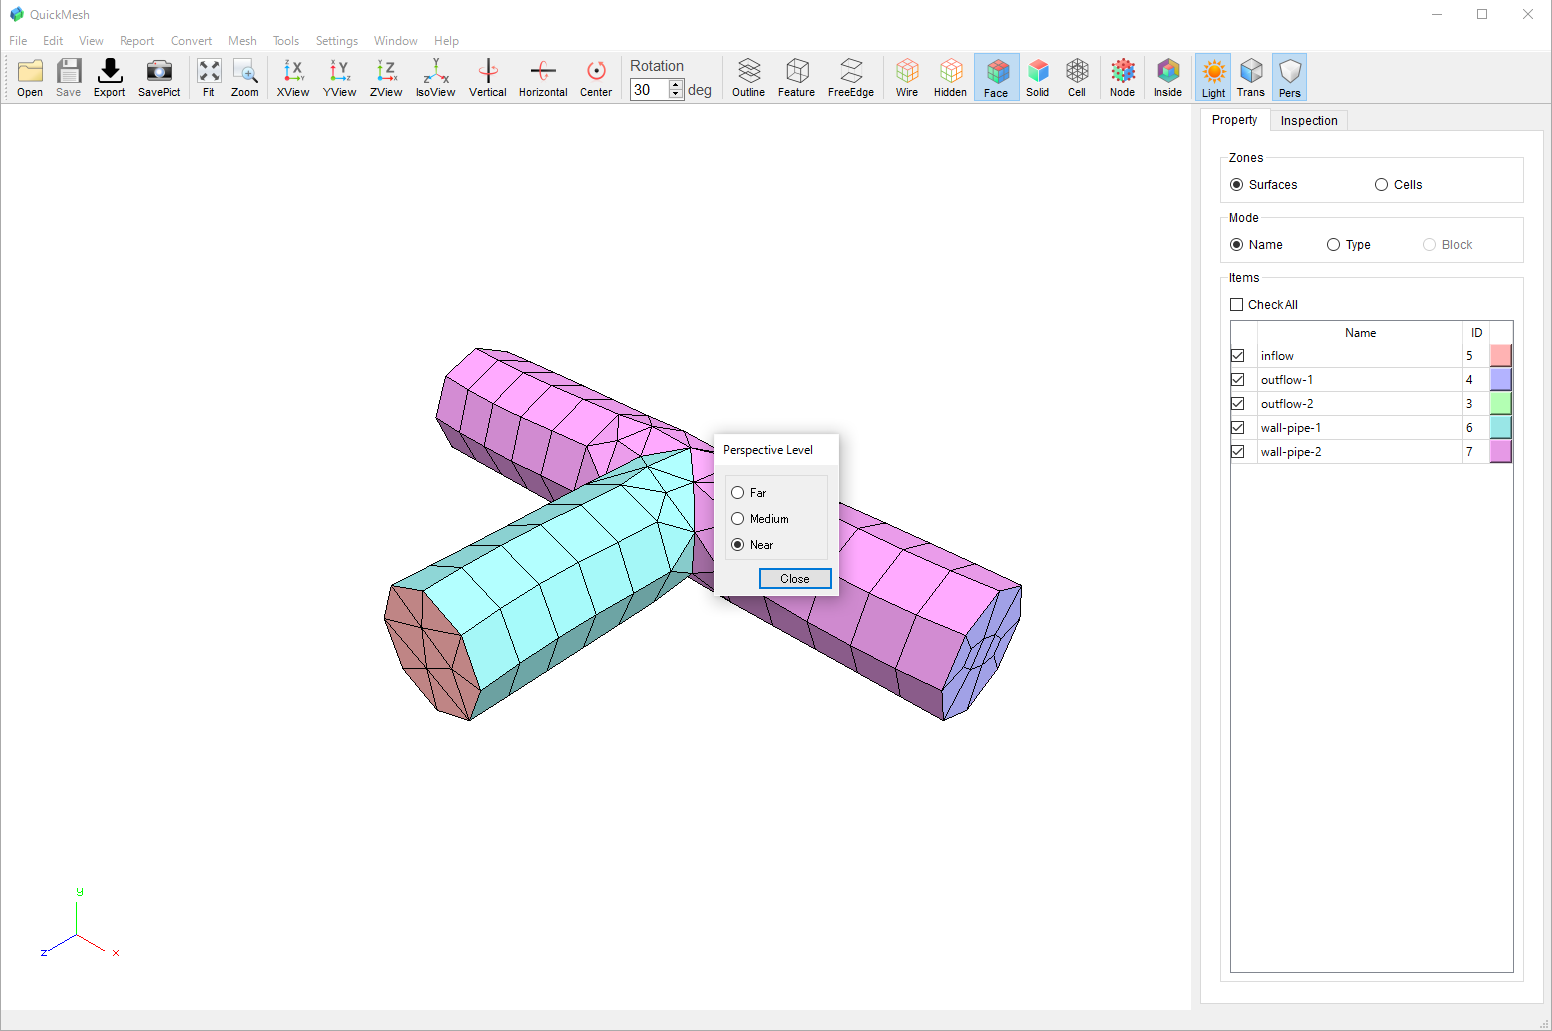This screenshot has height=1031, width=1552.
Task: Click outflow-2 green color swatch
Action: click(1501, 404)
